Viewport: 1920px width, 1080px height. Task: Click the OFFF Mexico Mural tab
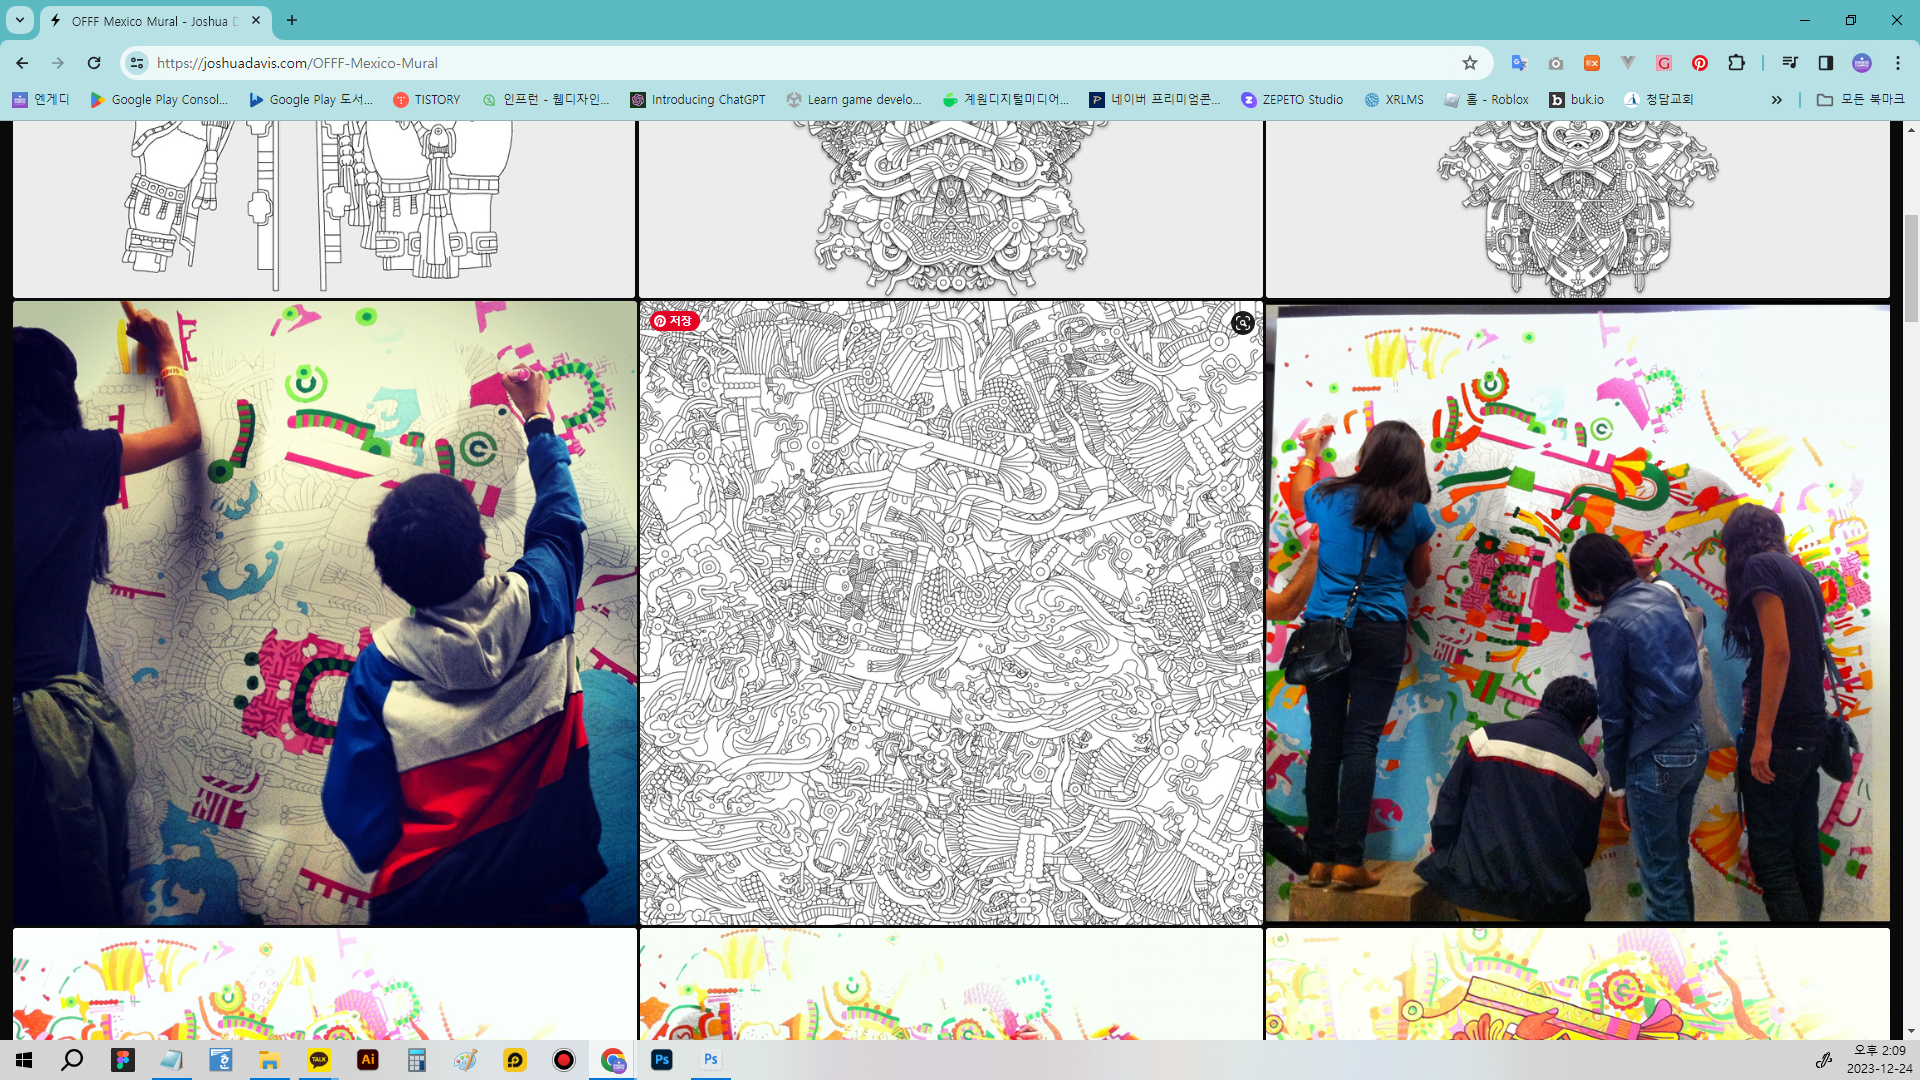click(x=150, y=20)
